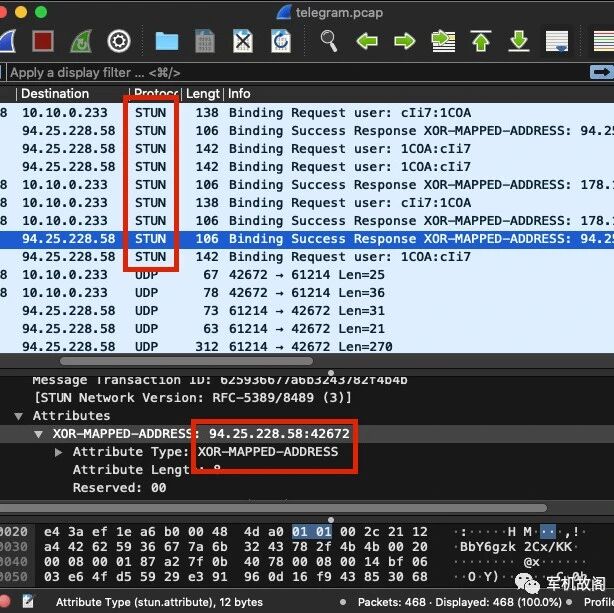Jump to last packet arrow
This screenshot has height=613, width=614.
point(519,41)
